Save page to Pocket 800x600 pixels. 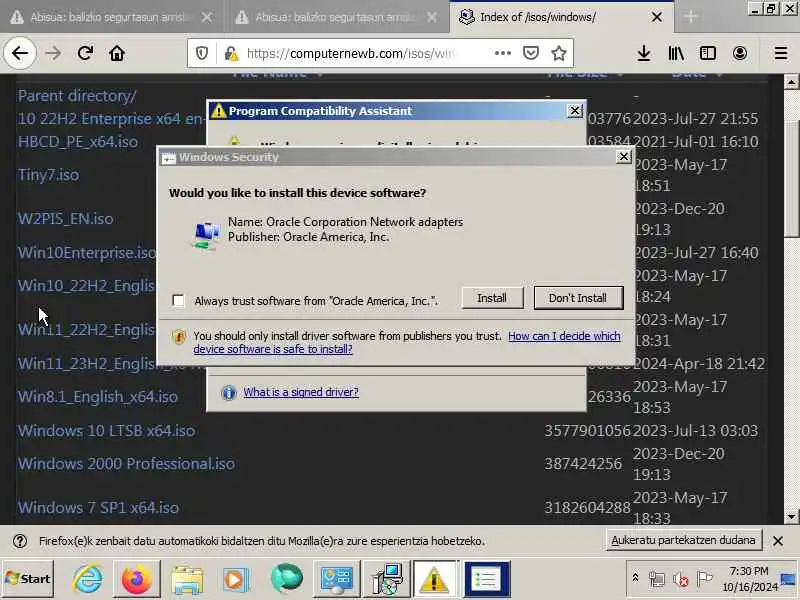pyautogui.click(x=531, y=53)
